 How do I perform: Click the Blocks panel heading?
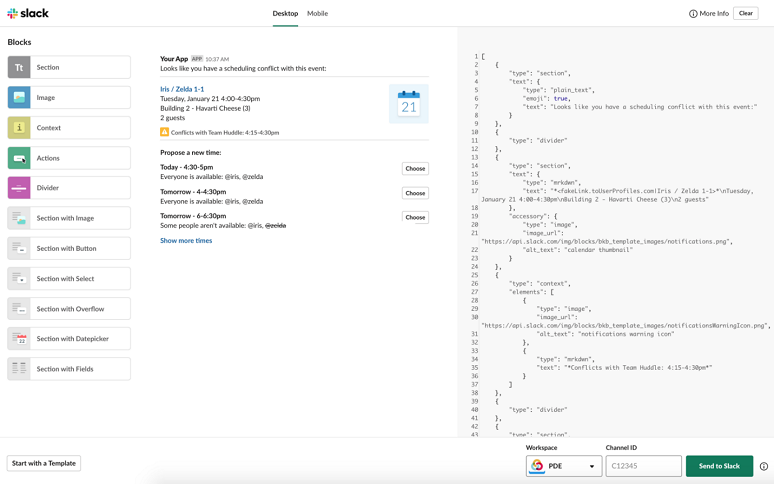(x=19, y=42)
